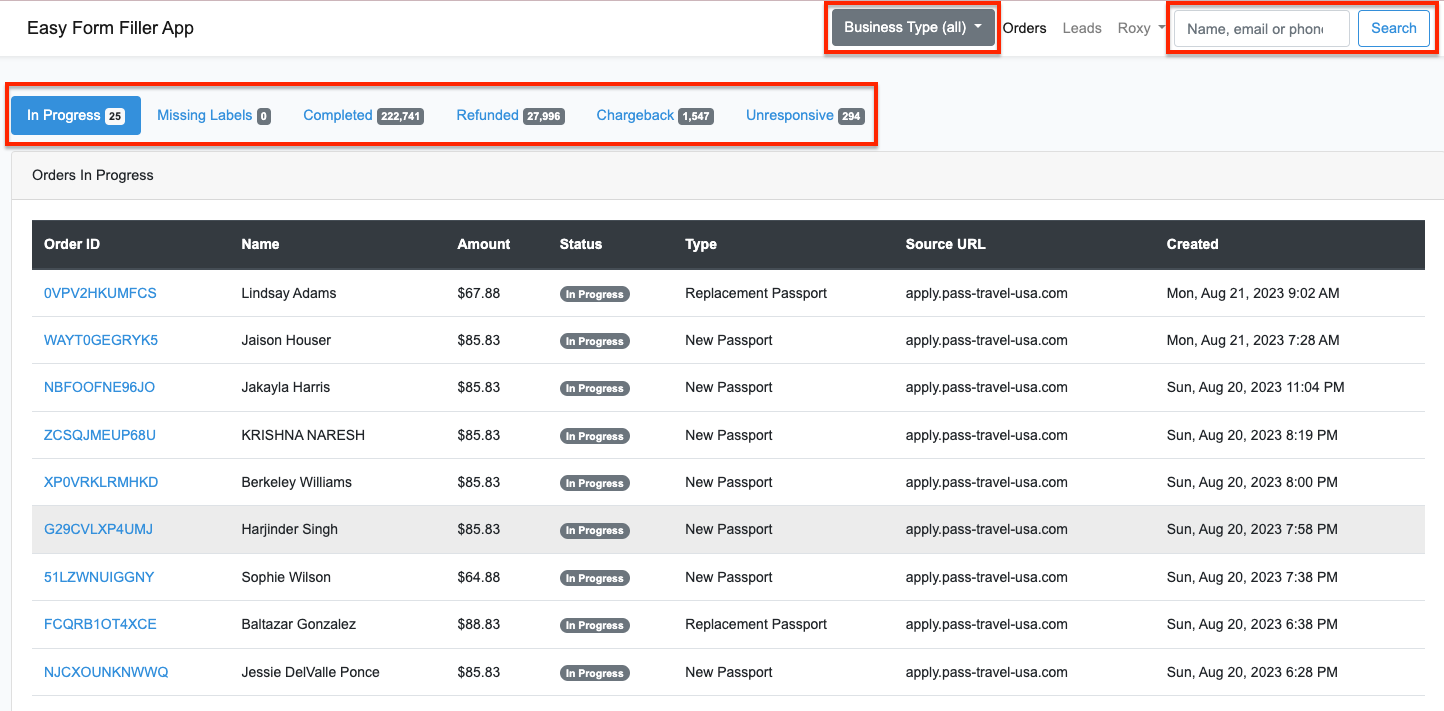
Task: Open order WAYT0GEGRYK5 for Jaison Houser
Action: coord(101,340)
